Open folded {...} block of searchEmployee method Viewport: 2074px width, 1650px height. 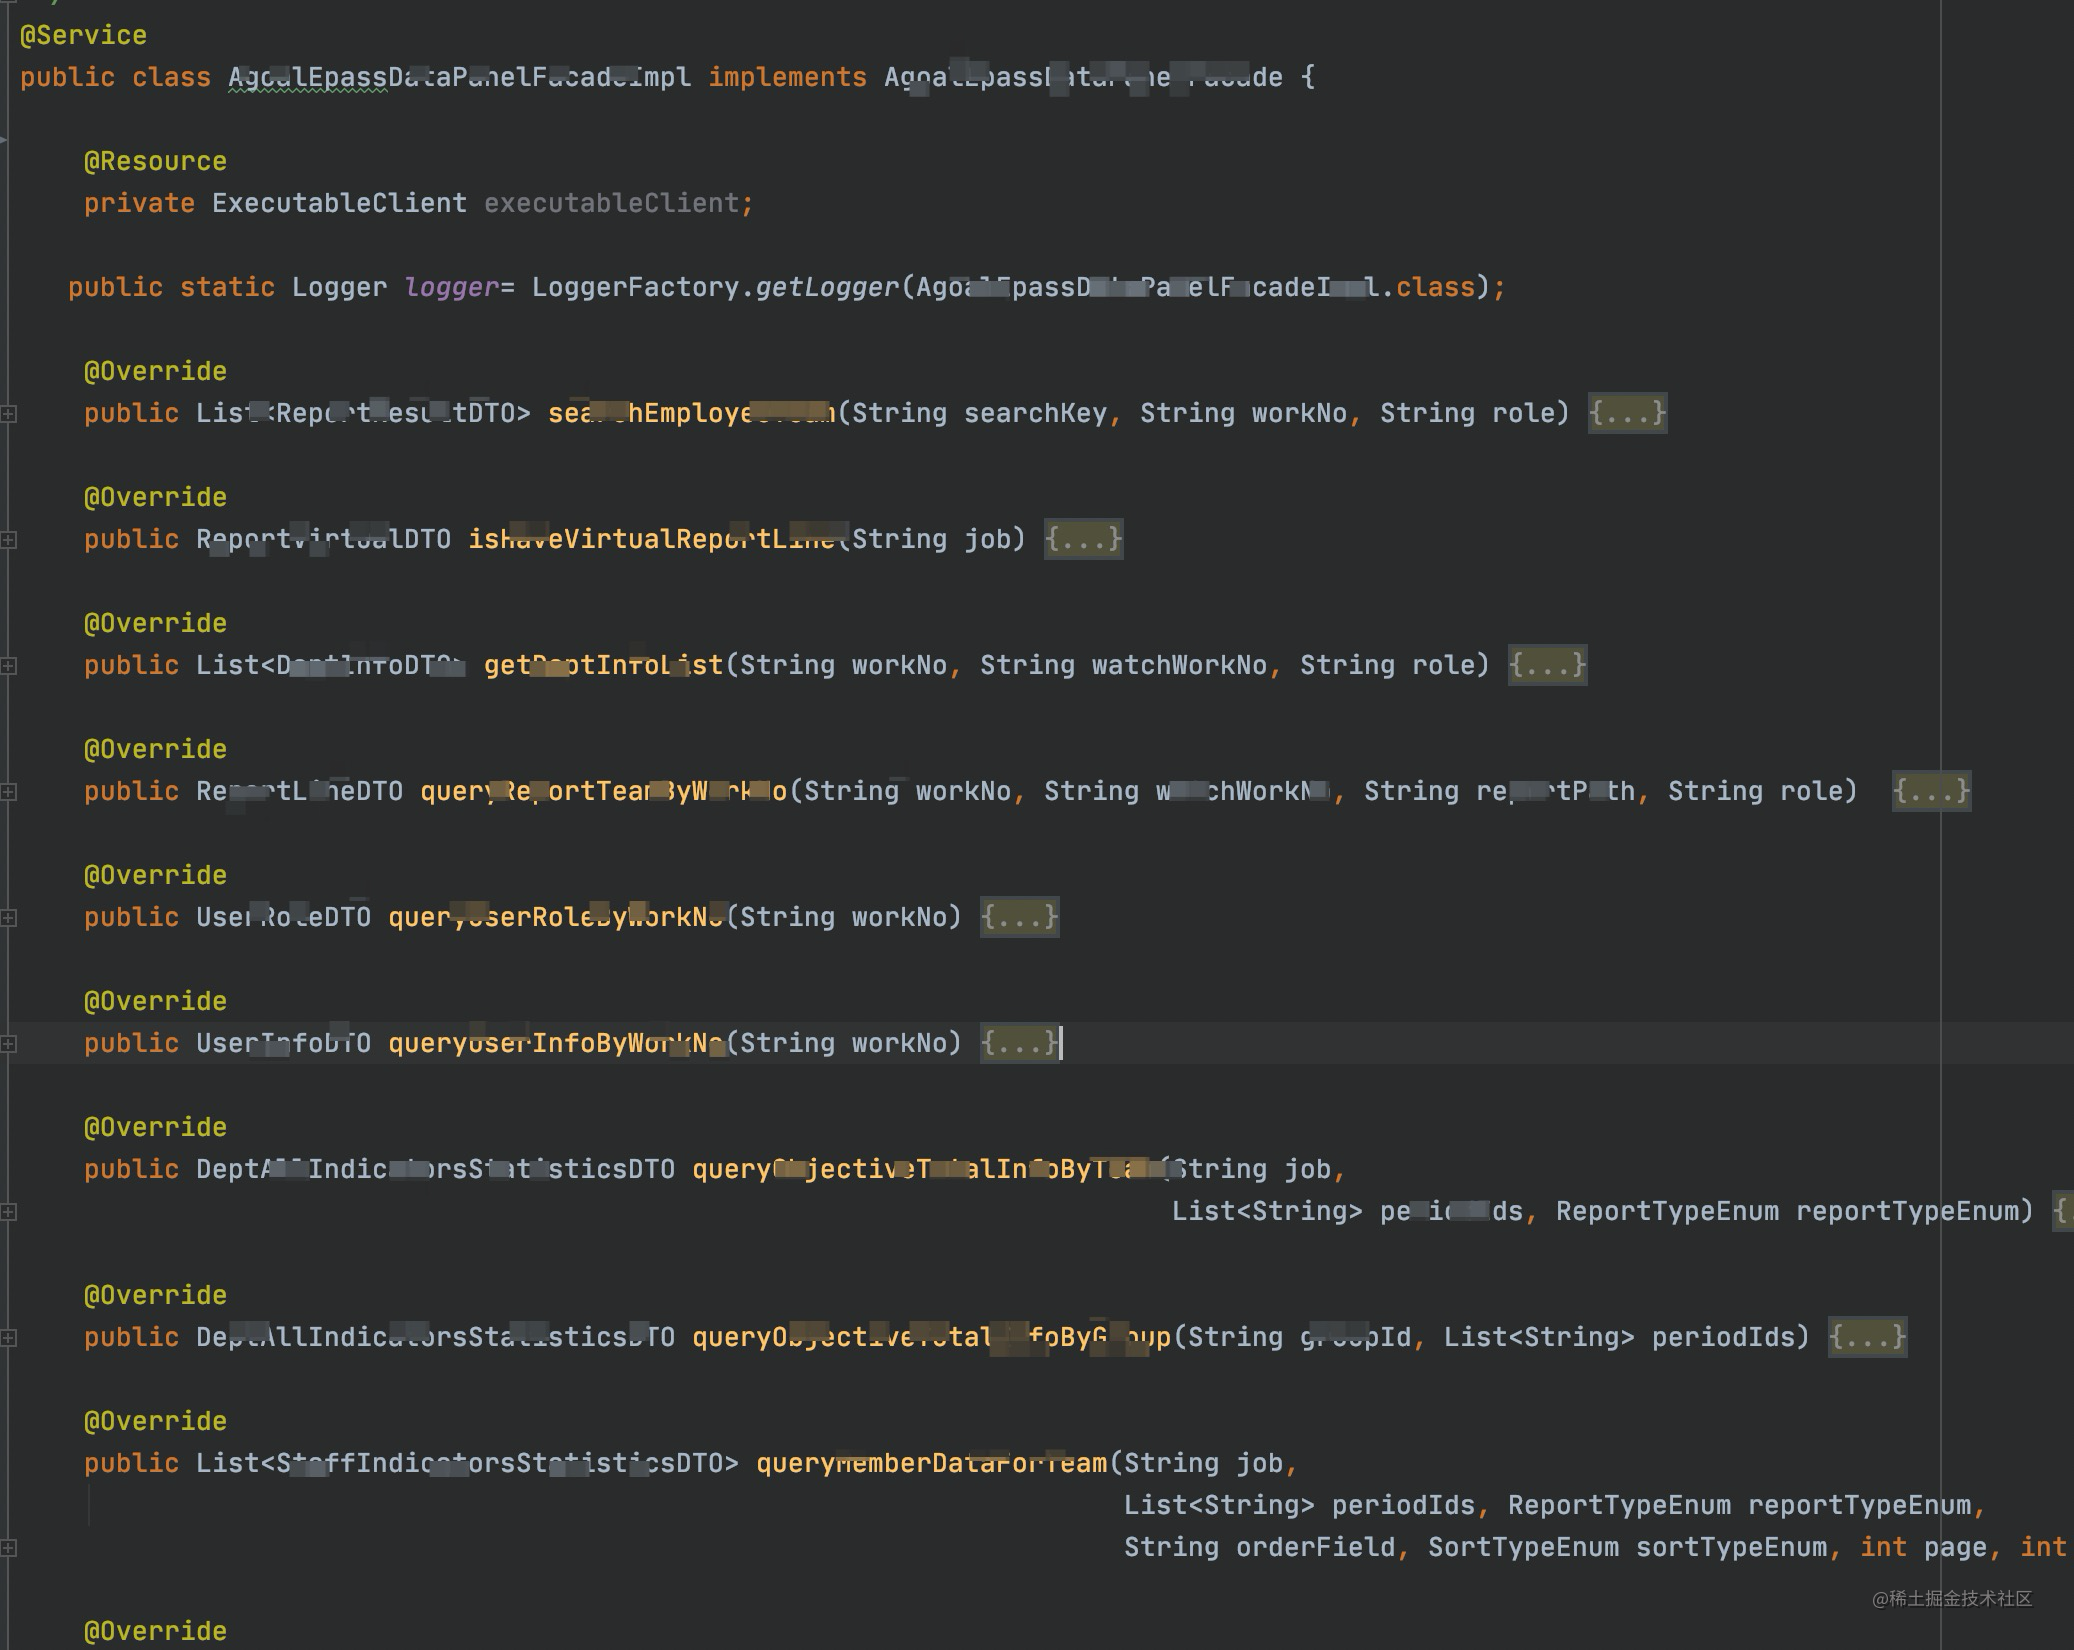[x=1627, y=413]
